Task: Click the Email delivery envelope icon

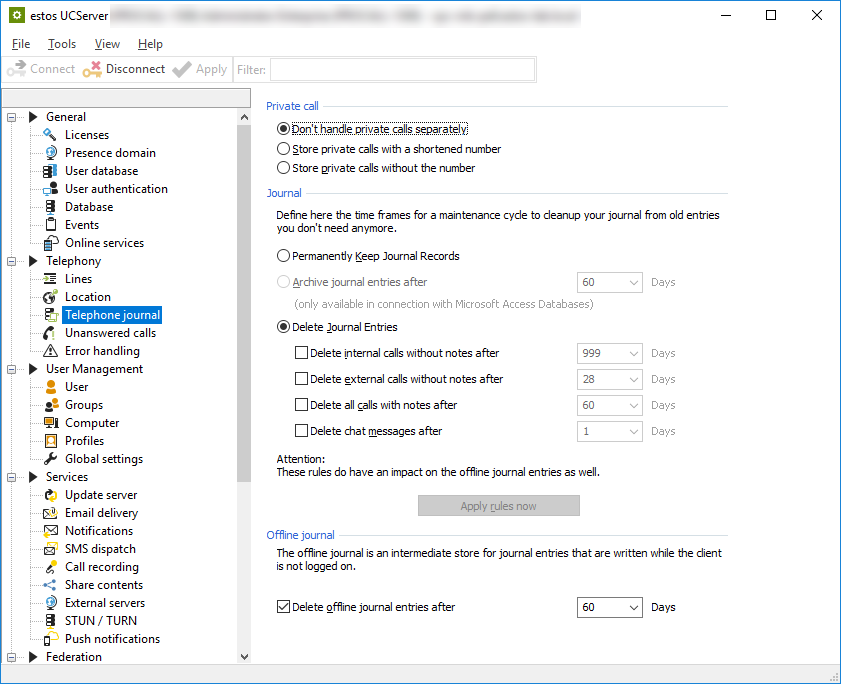Action: [50, 513]
